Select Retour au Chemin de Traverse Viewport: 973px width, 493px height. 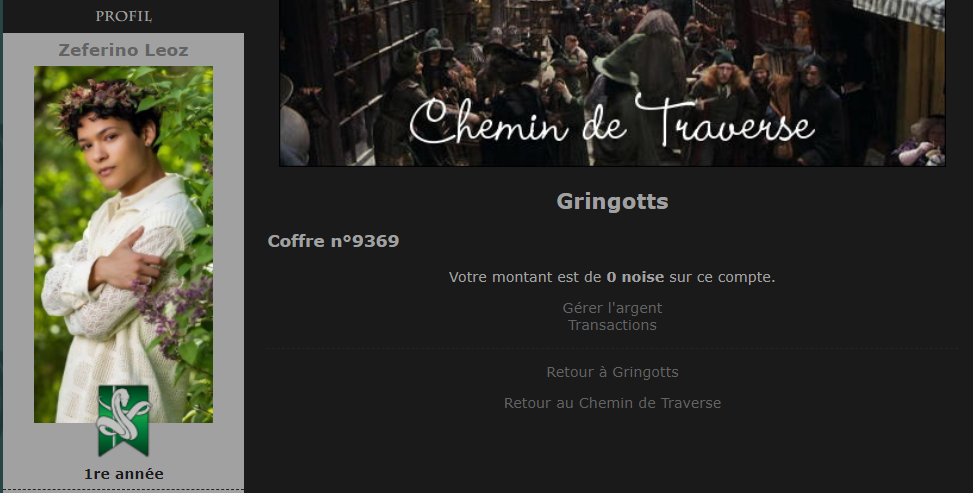pyautogui.click(x=612, y=403)
